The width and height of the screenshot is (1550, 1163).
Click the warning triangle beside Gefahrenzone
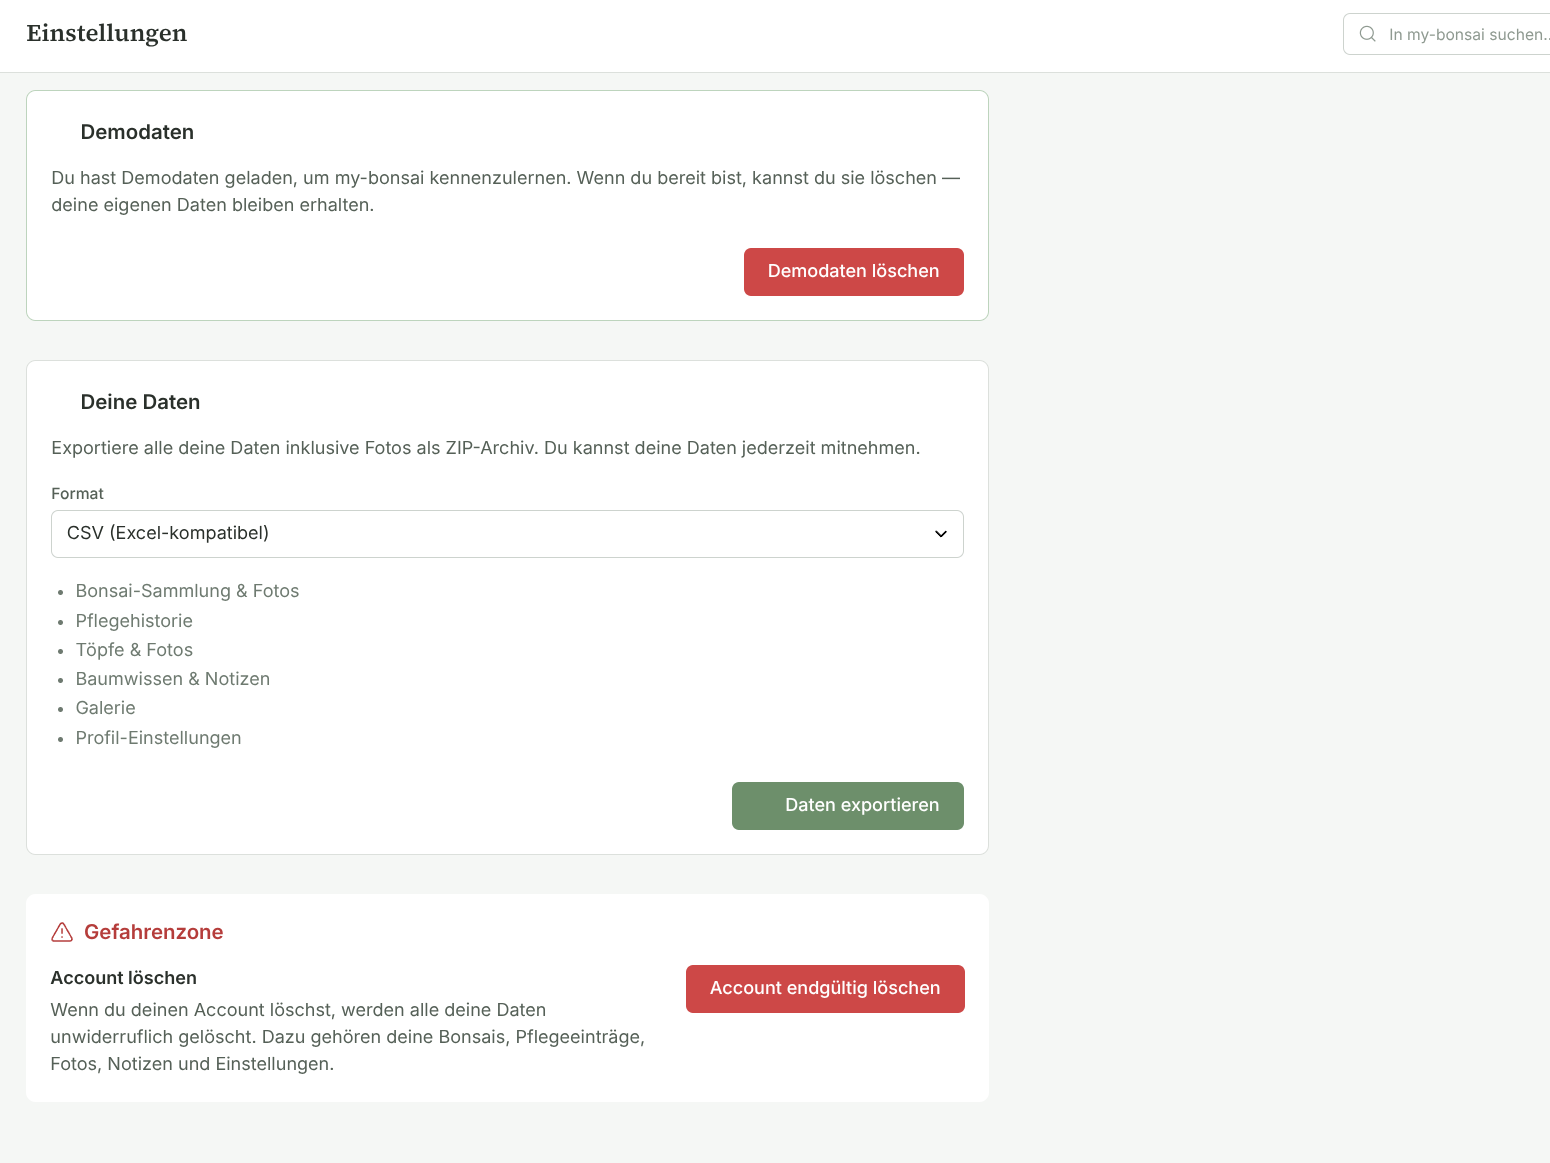(x=61, y=932)
